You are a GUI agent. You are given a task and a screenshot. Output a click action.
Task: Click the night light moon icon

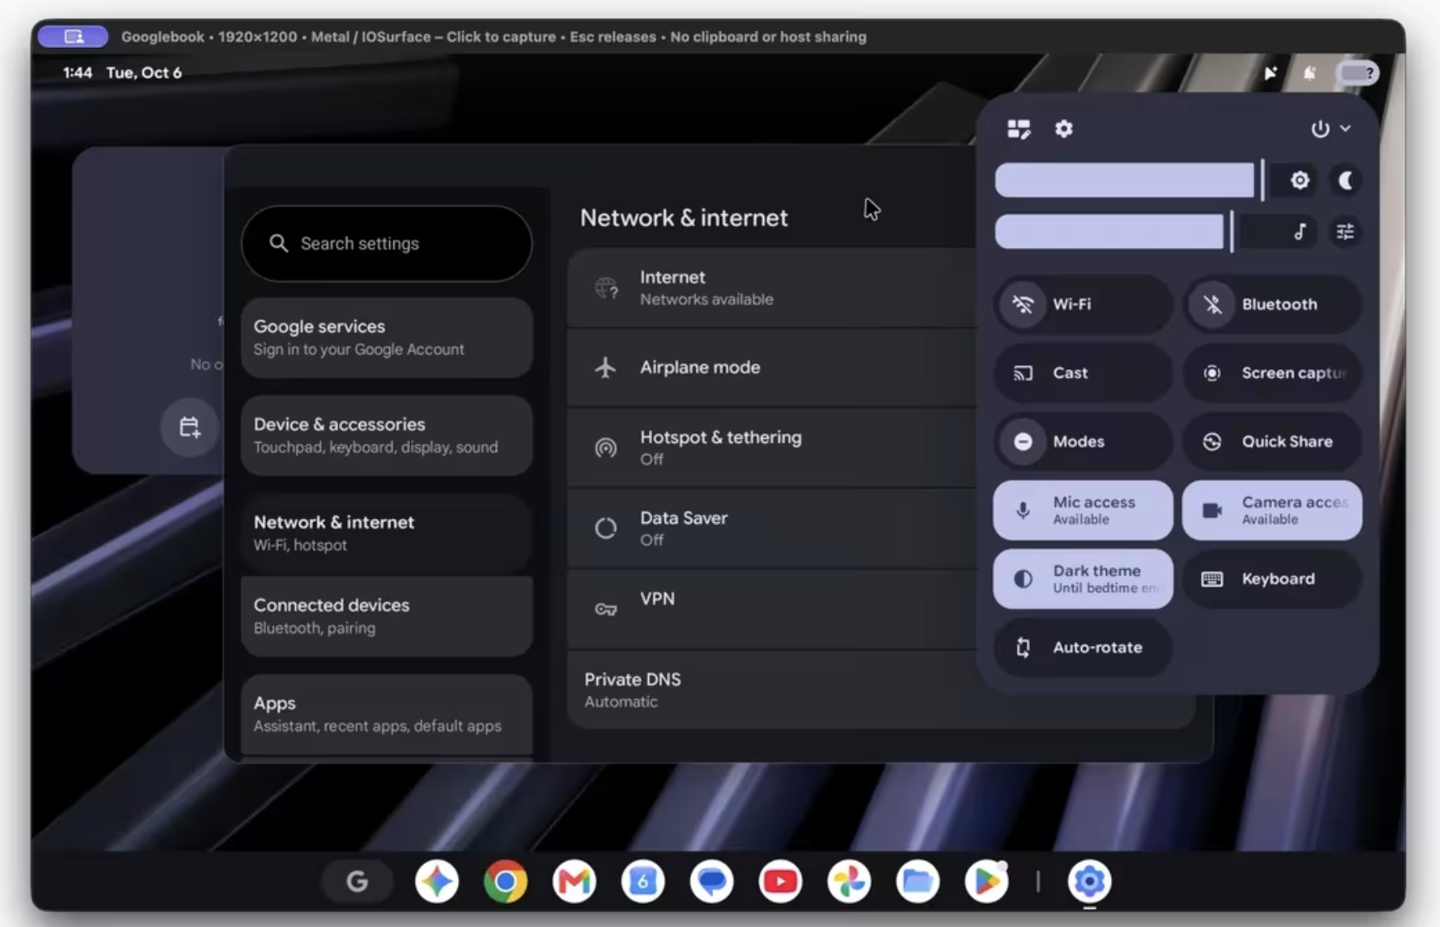1346,180
